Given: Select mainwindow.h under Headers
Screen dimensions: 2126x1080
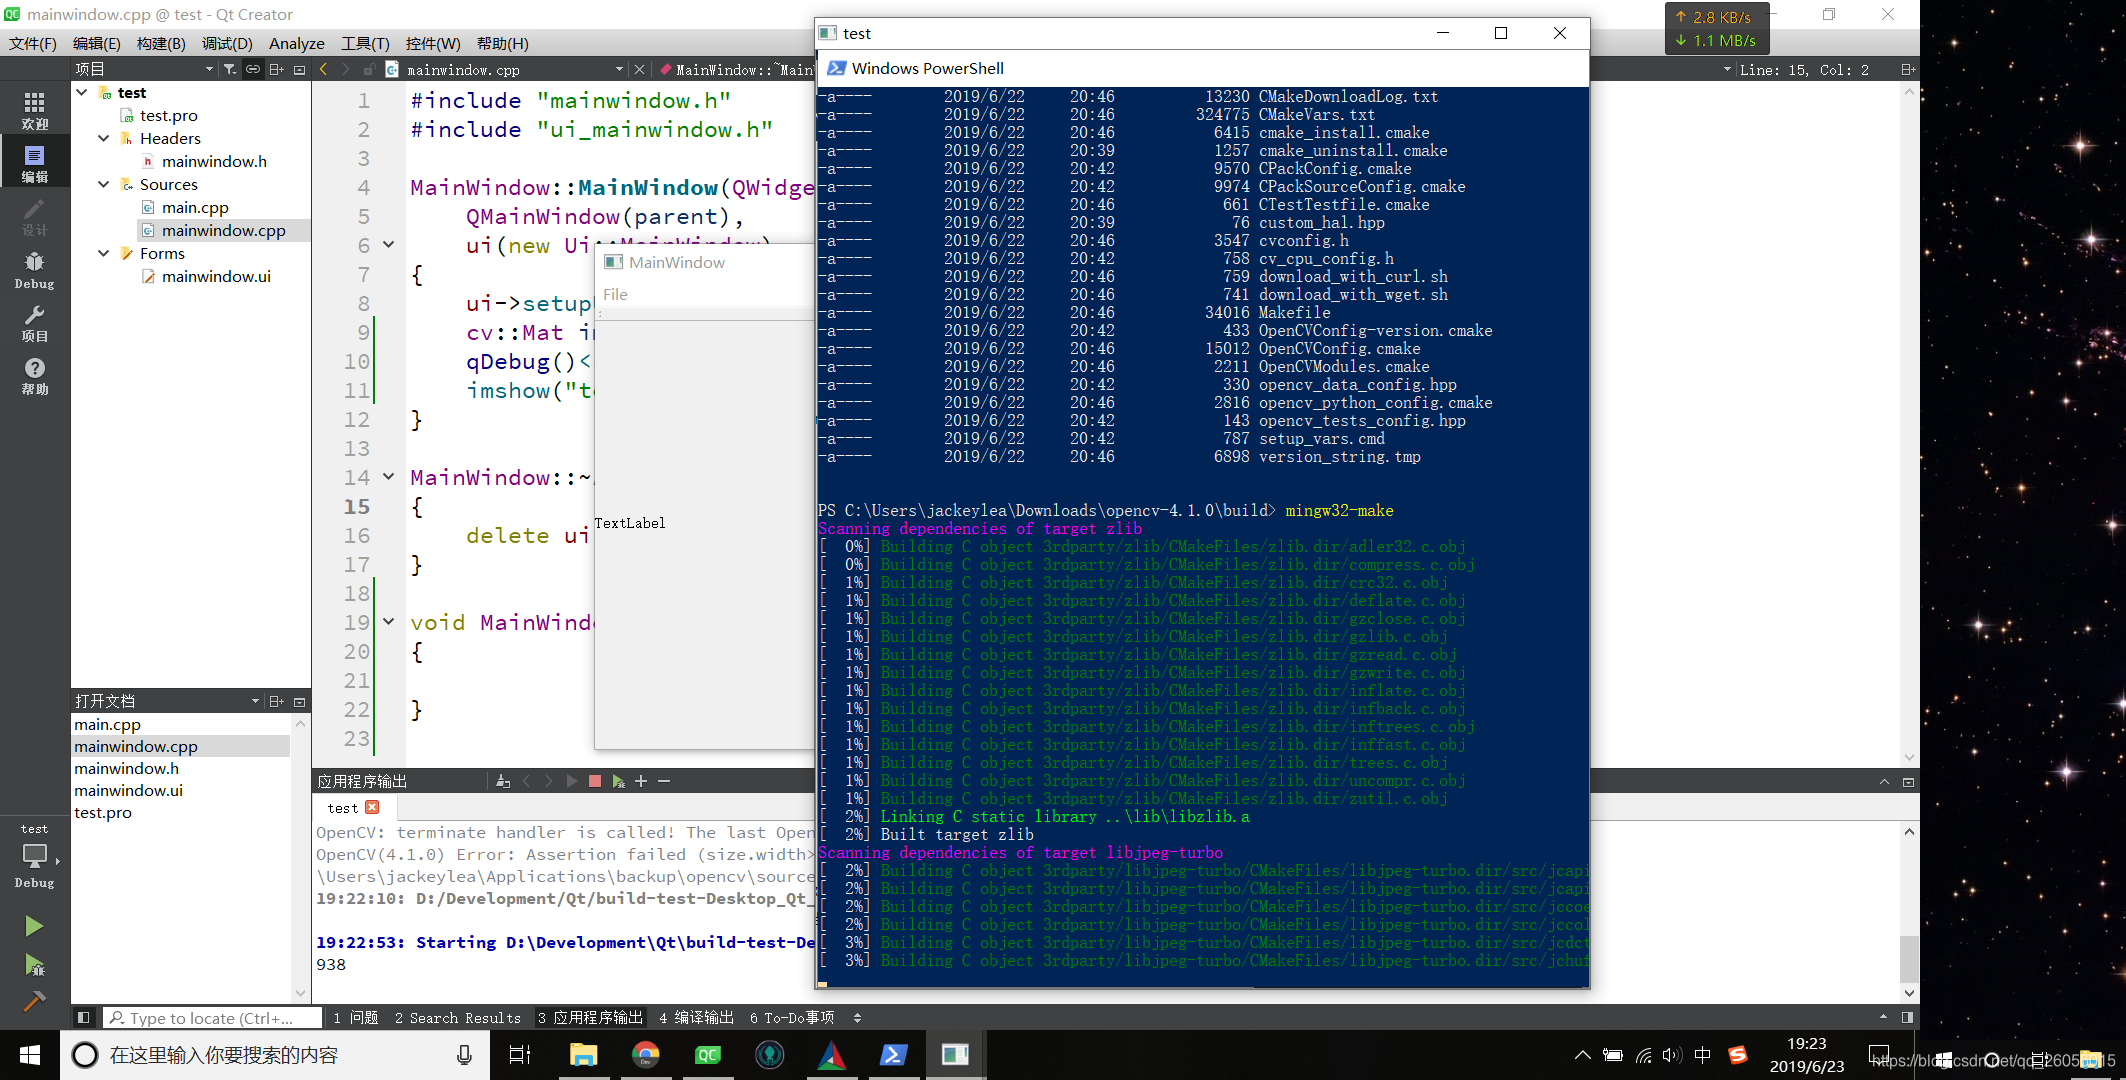Looking at the screenshot, I should click(214, 161).
